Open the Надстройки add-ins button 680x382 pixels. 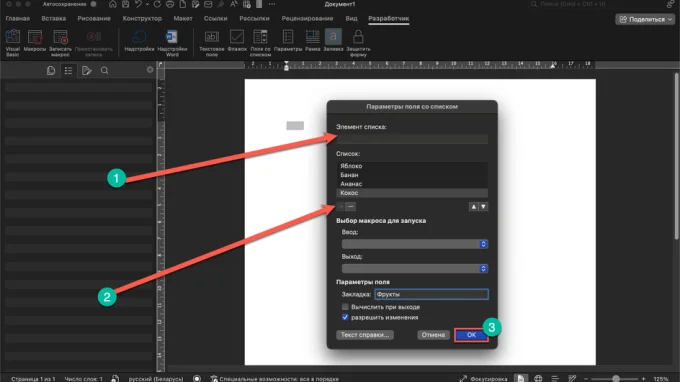[139, 42]
